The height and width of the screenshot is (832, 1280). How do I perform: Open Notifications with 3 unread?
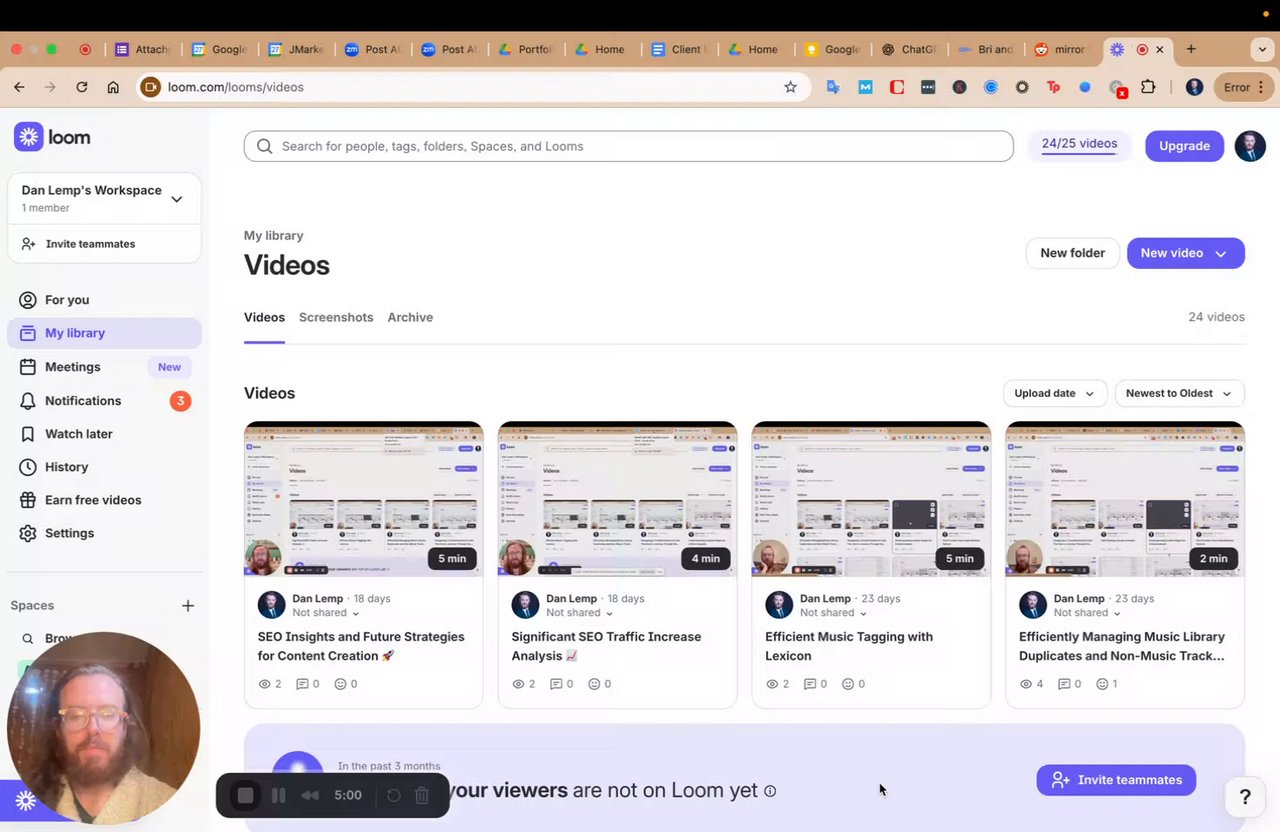[x=104, y=401]
